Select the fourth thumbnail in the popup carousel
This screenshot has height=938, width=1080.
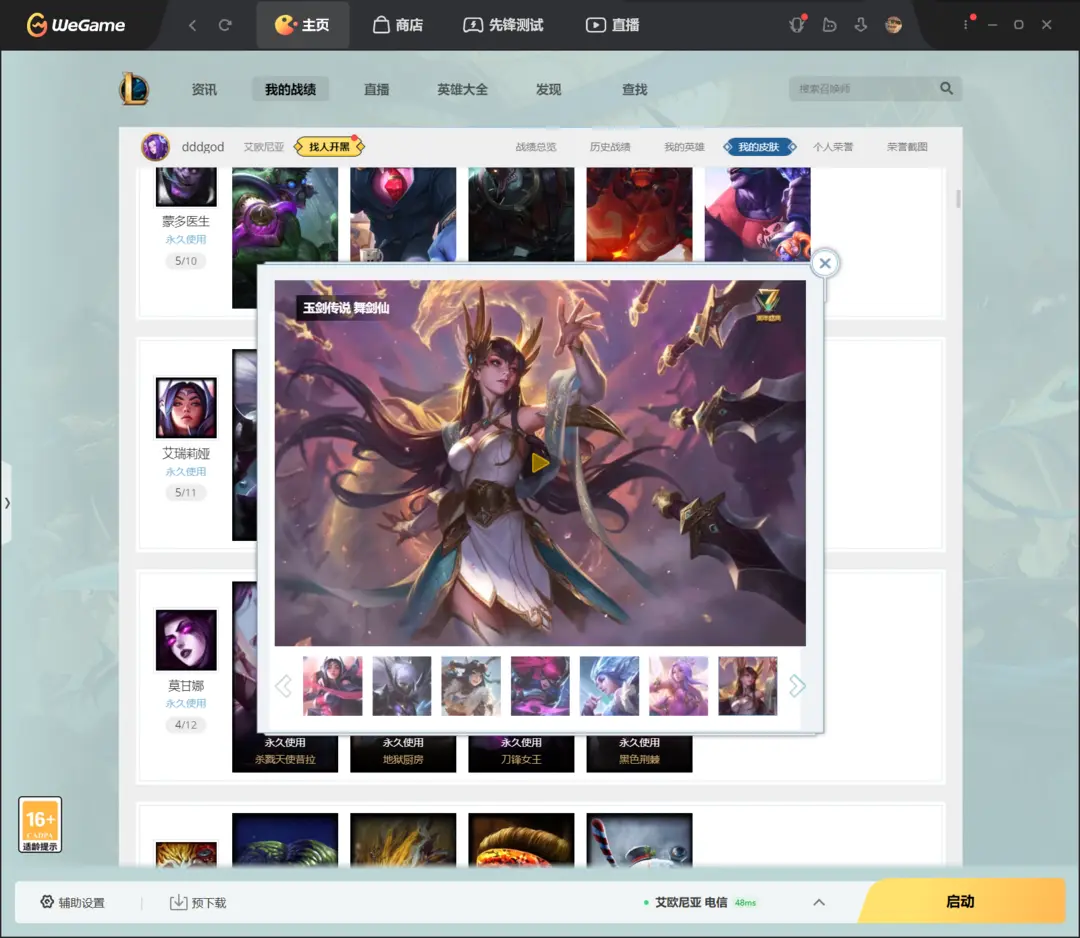[x=540, y=686]
